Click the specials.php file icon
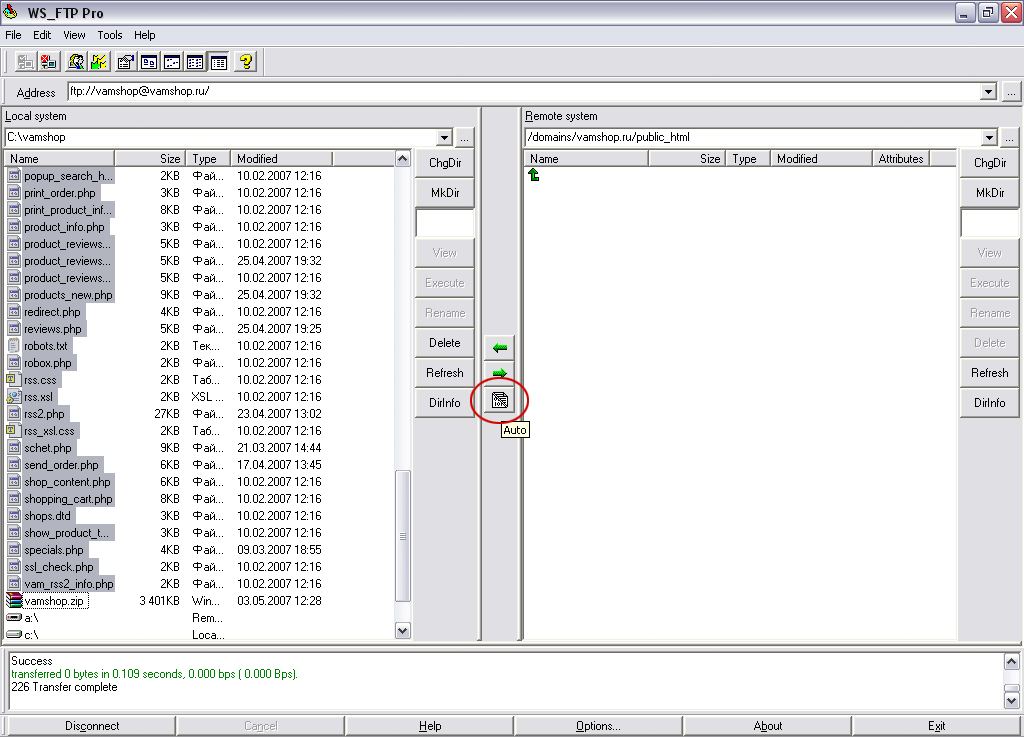This screenshot has height=737, width=1024. click(14, 550)
